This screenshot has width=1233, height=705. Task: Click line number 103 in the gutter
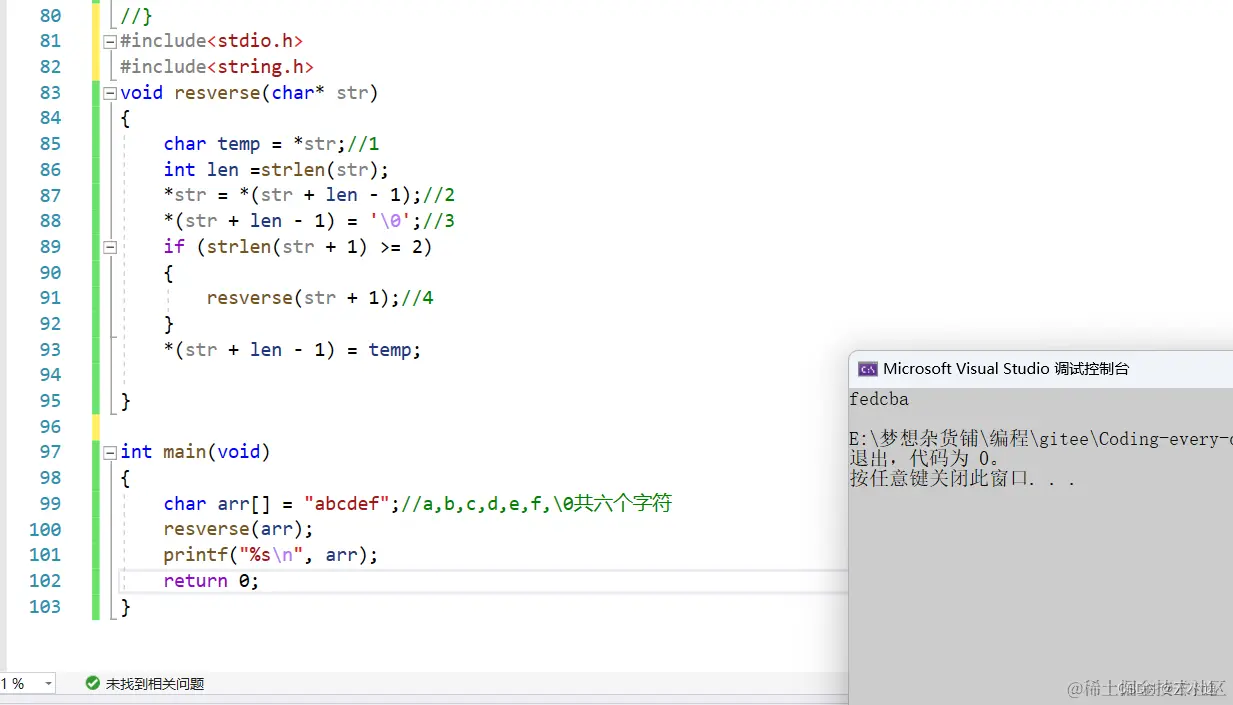45,607
